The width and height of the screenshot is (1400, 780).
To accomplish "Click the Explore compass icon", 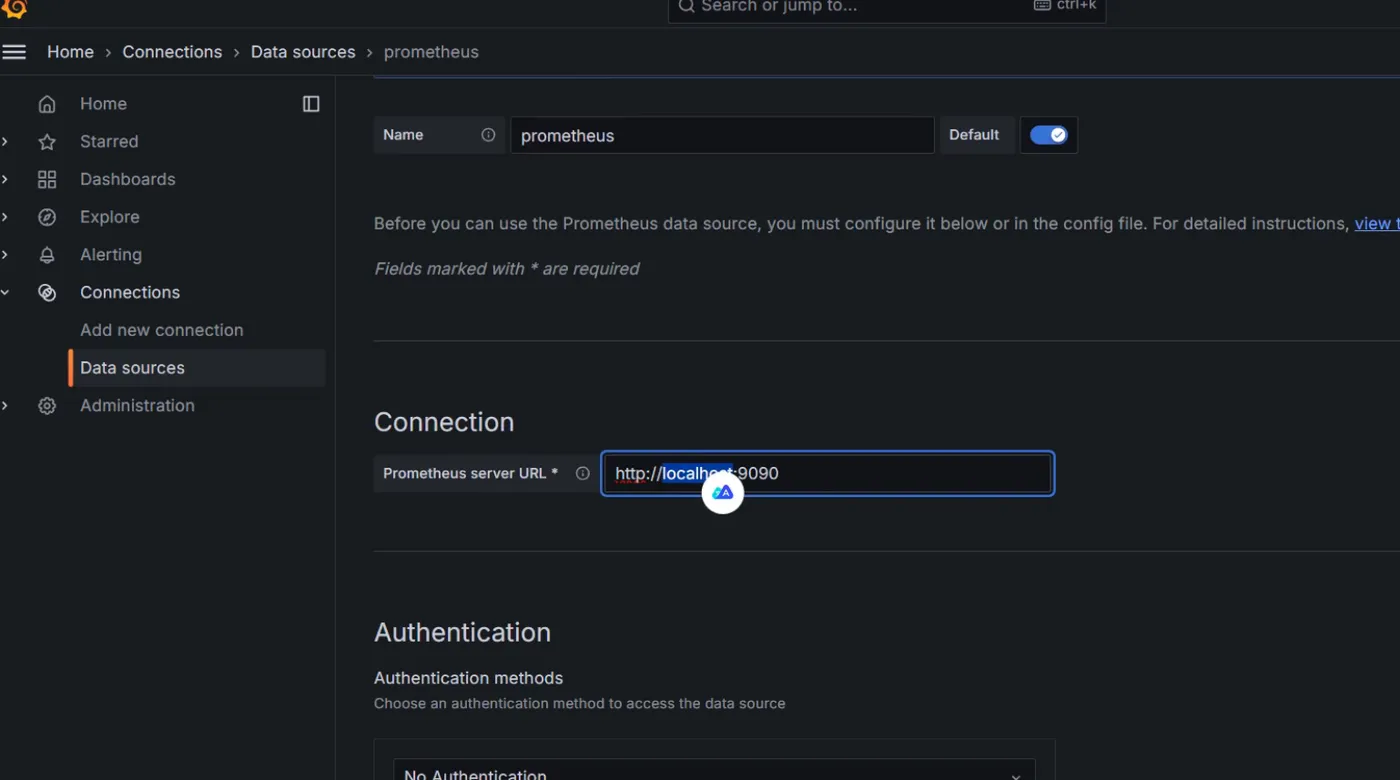I will [47, 217].
